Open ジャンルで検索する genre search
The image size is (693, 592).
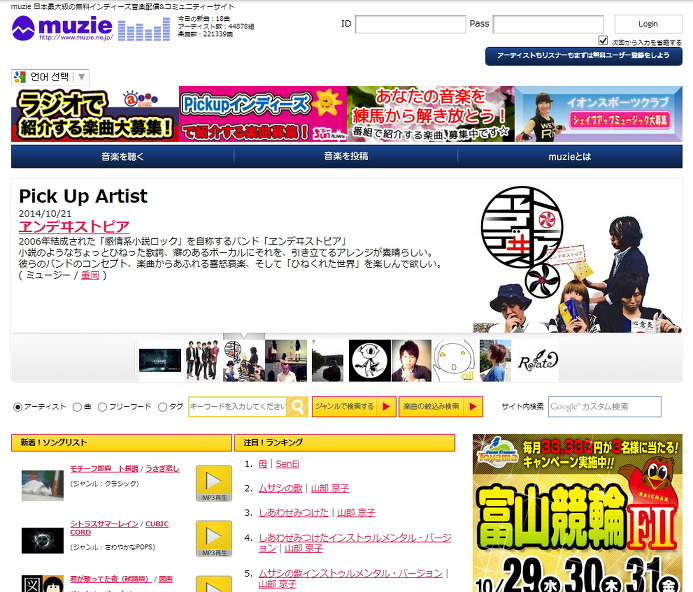coord(354,406)
